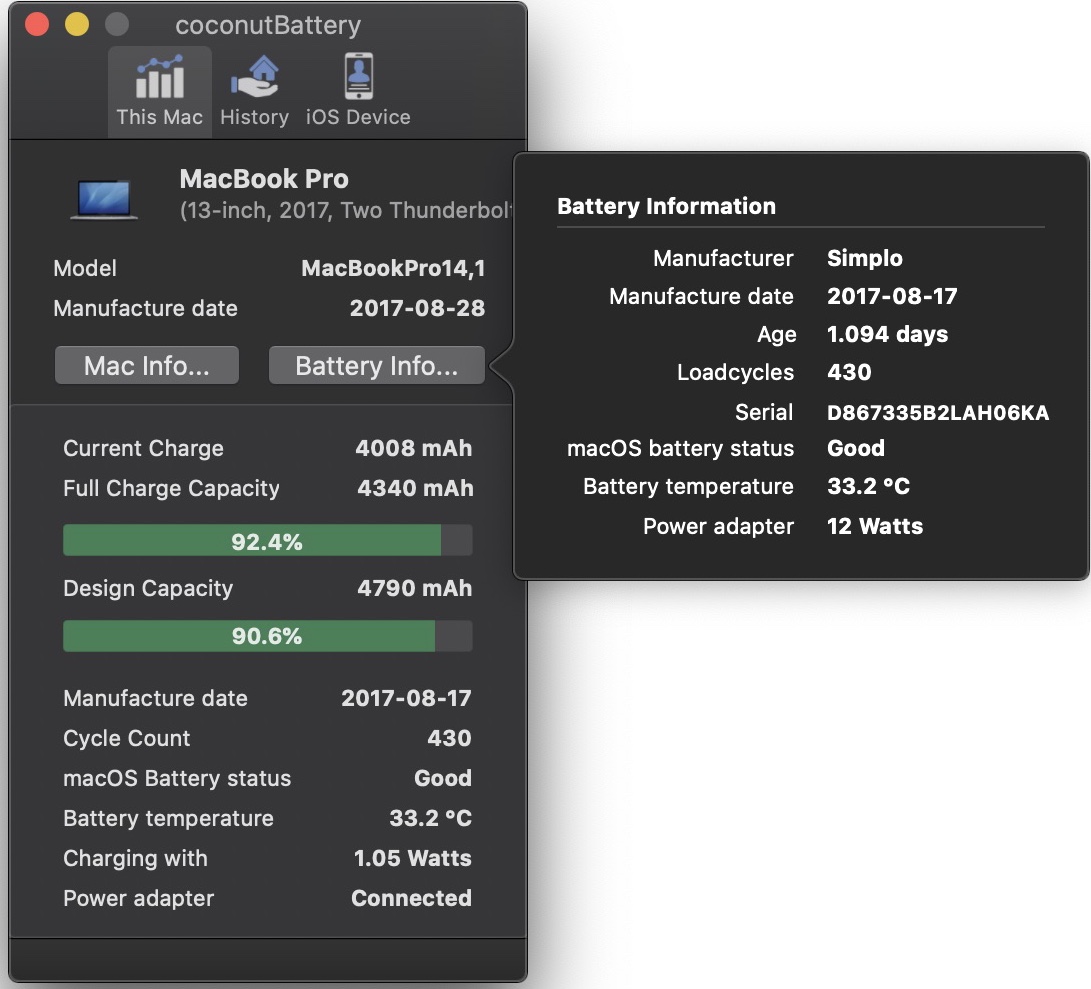Close the coconutBattery window
The image size is (1091, 989).
point(38,25)
